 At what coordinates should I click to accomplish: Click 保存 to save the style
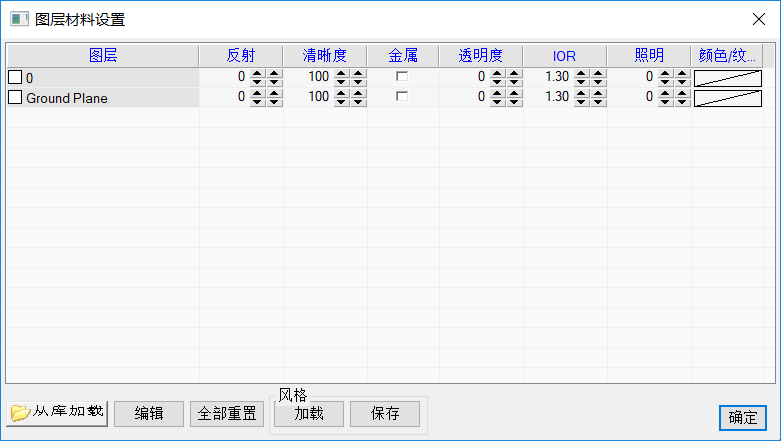coord(385,414)
